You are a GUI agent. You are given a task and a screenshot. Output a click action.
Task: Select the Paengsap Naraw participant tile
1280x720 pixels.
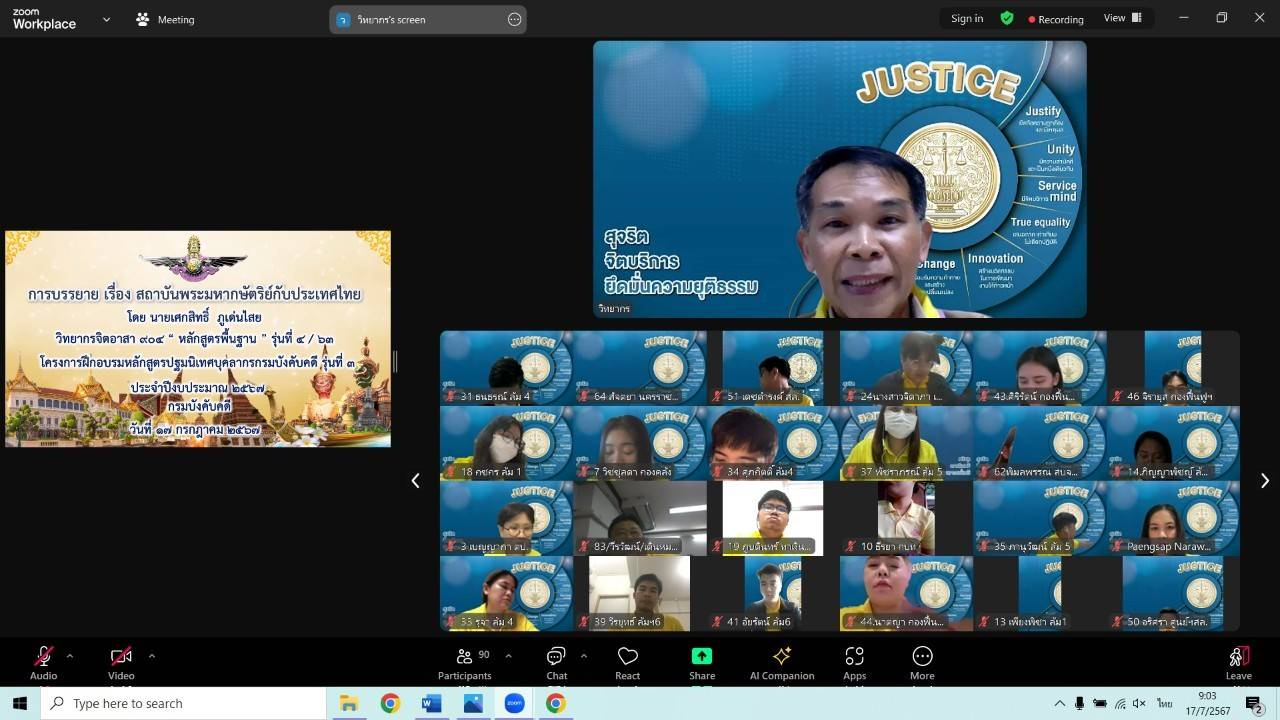(1173, 518)
